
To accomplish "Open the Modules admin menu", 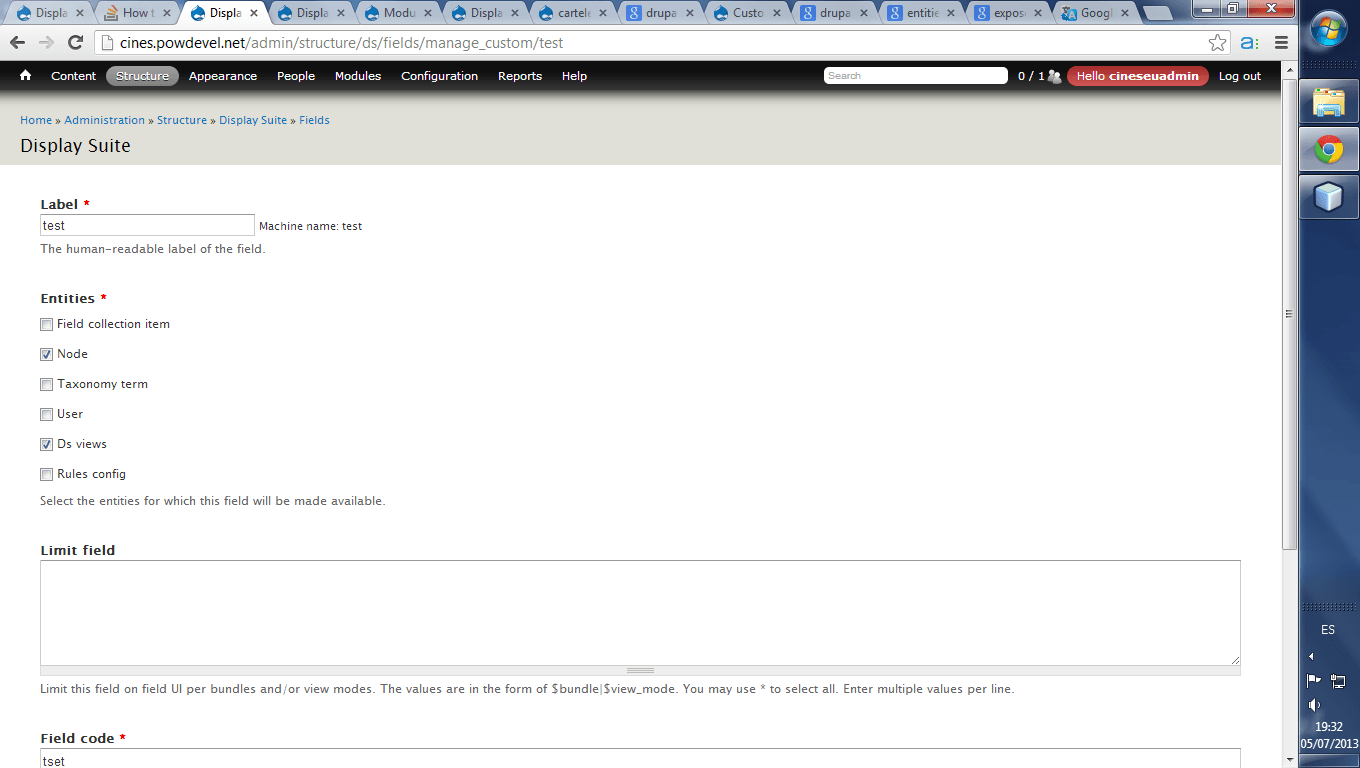I will click(358, 76).
